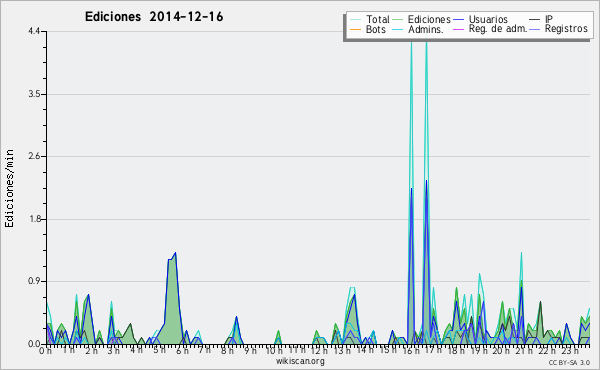Click the "Registros" legend entry

[566, 29]
